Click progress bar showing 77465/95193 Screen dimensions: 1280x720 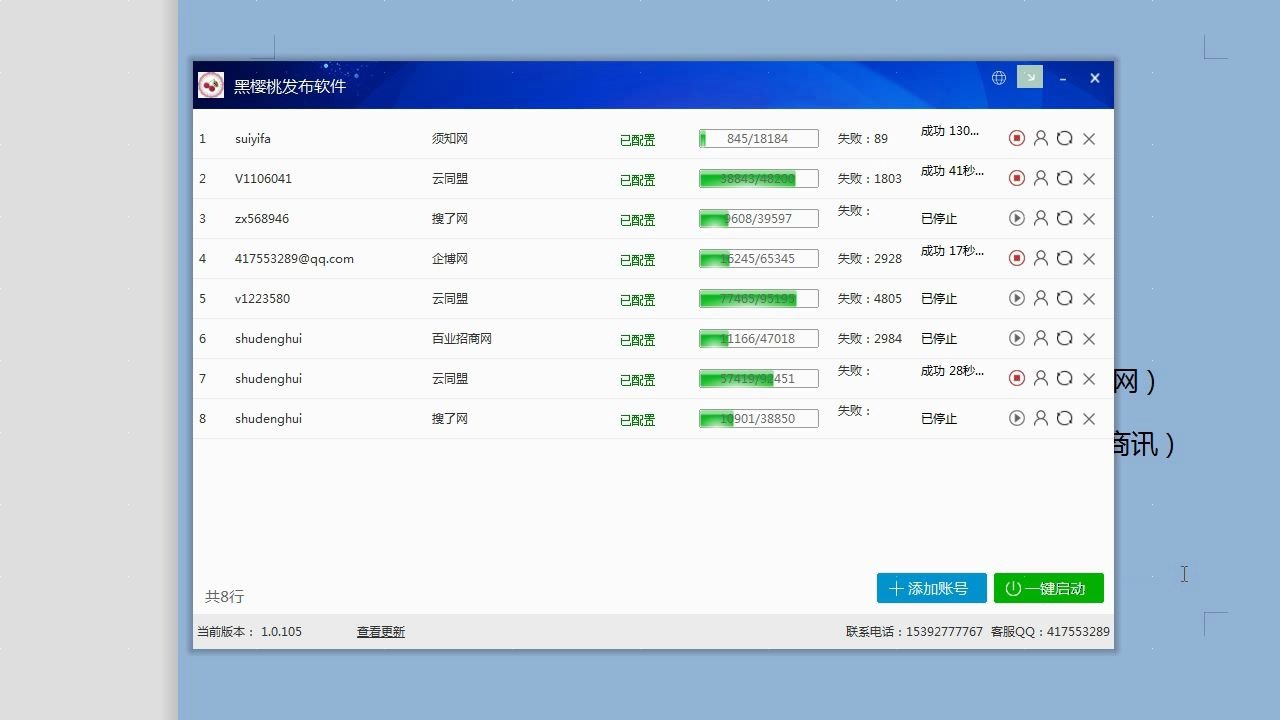tap(759, 299)
